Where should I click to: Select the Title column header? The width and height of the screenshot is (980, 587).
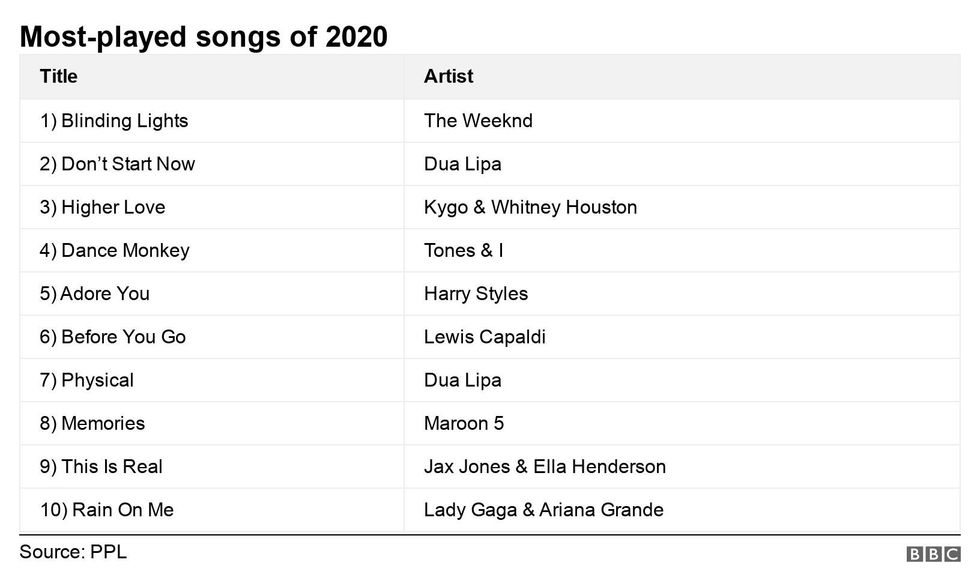(59, 76)
